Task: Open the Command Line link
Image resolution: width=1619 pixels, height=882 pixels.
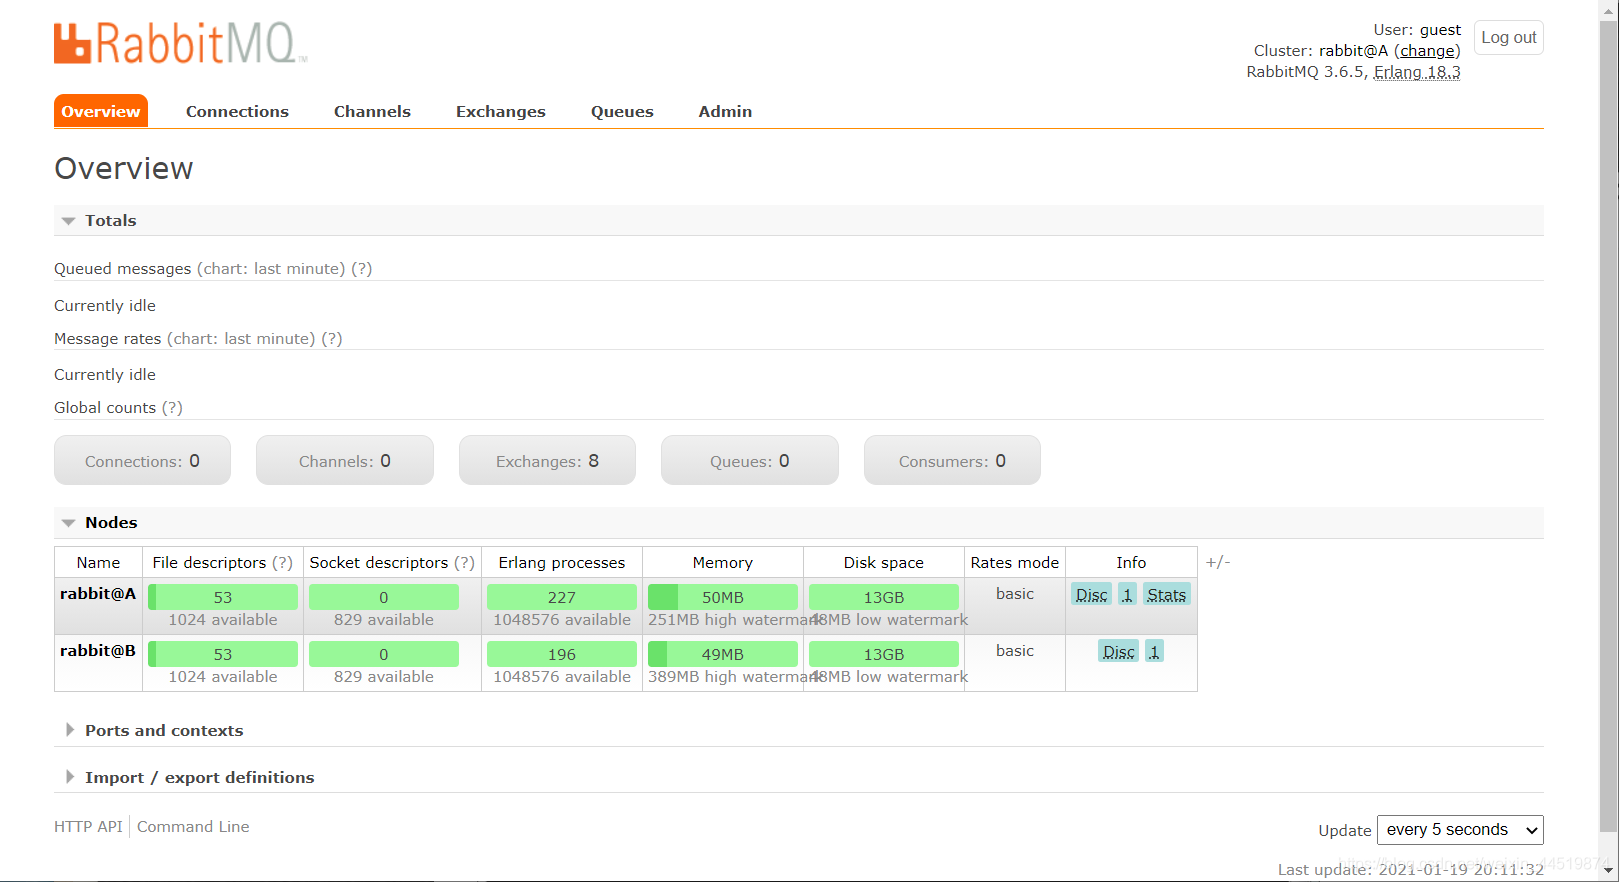Action: click(x=193, y=826)
